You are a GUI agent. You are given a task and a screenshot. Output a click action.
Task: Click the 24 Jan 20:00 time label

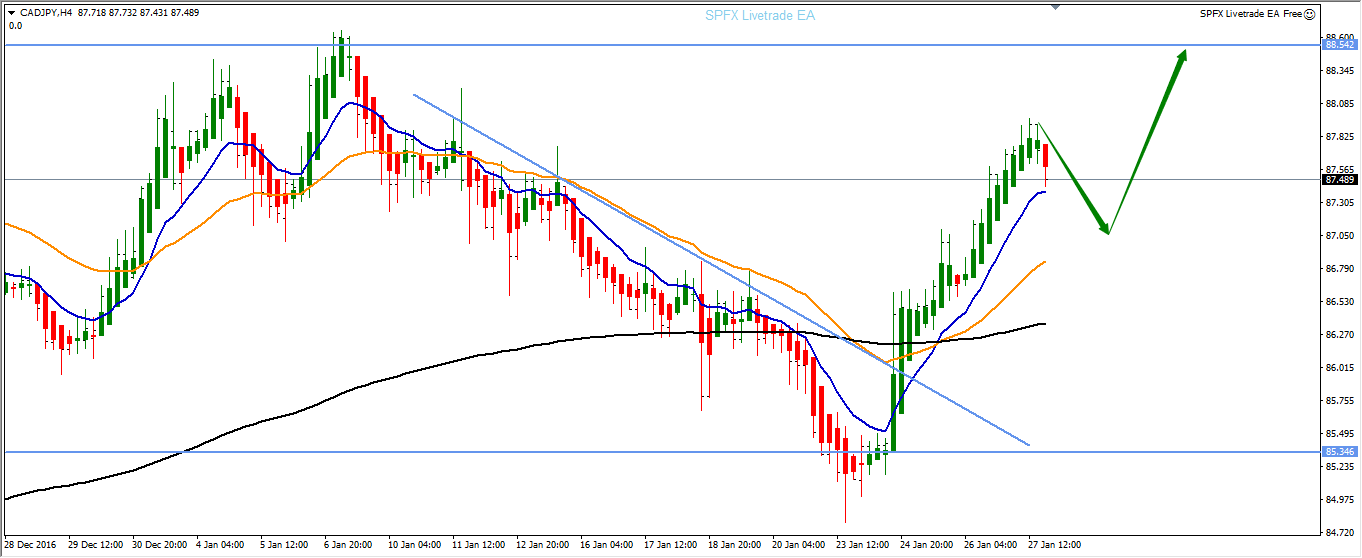[927, 545]
